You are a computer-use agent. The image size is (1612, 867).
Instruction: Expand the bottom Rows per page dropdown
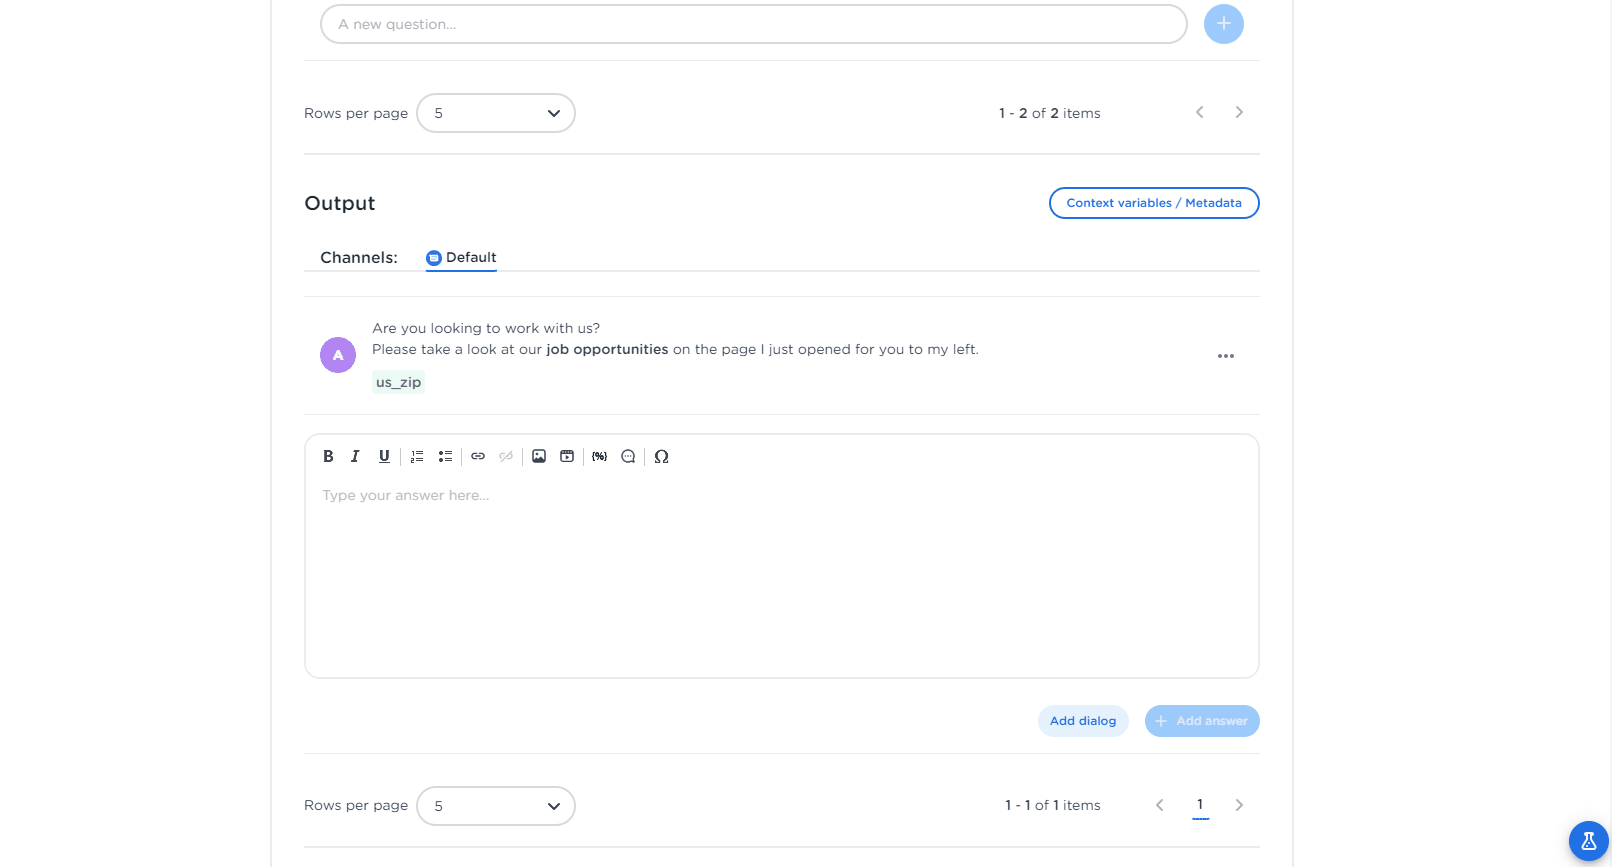tap(495, 806)
